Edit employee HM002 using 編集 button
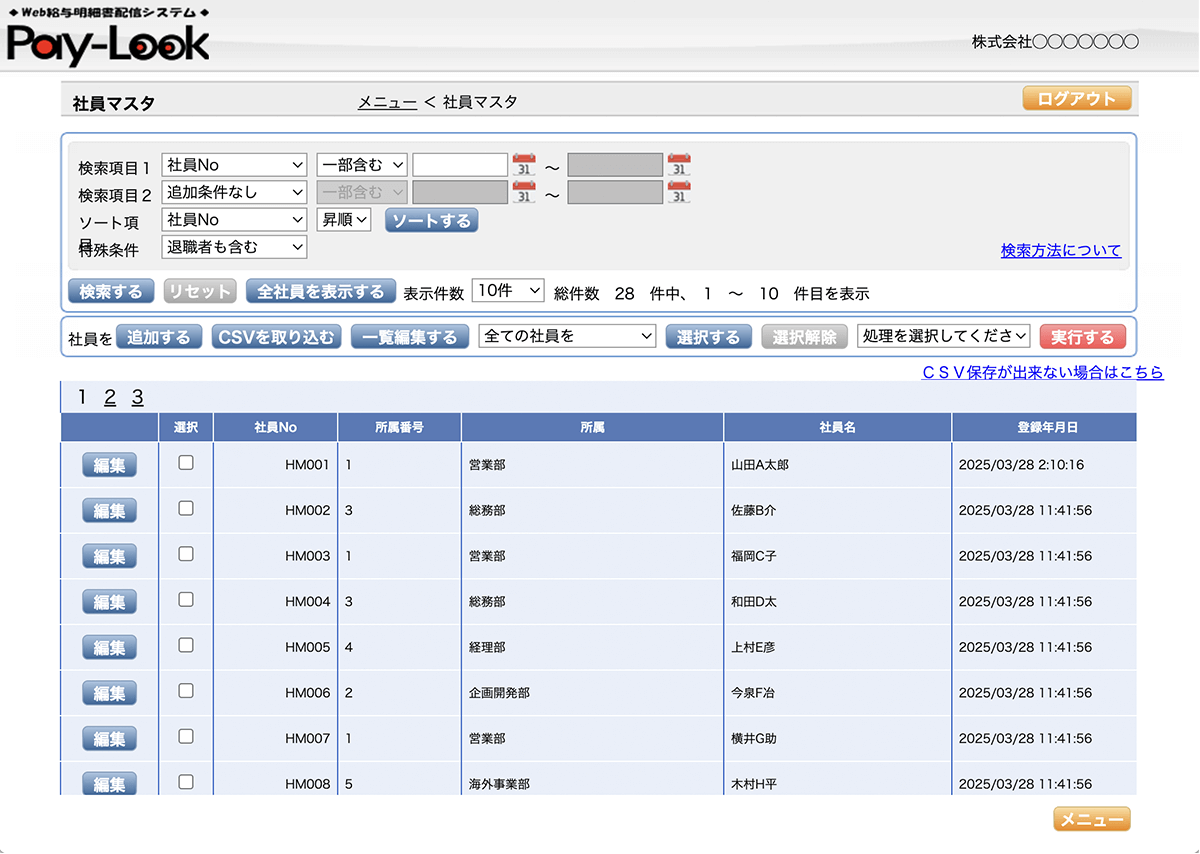The height and width of the screenshot is (854, 1200). click(109, 511)
